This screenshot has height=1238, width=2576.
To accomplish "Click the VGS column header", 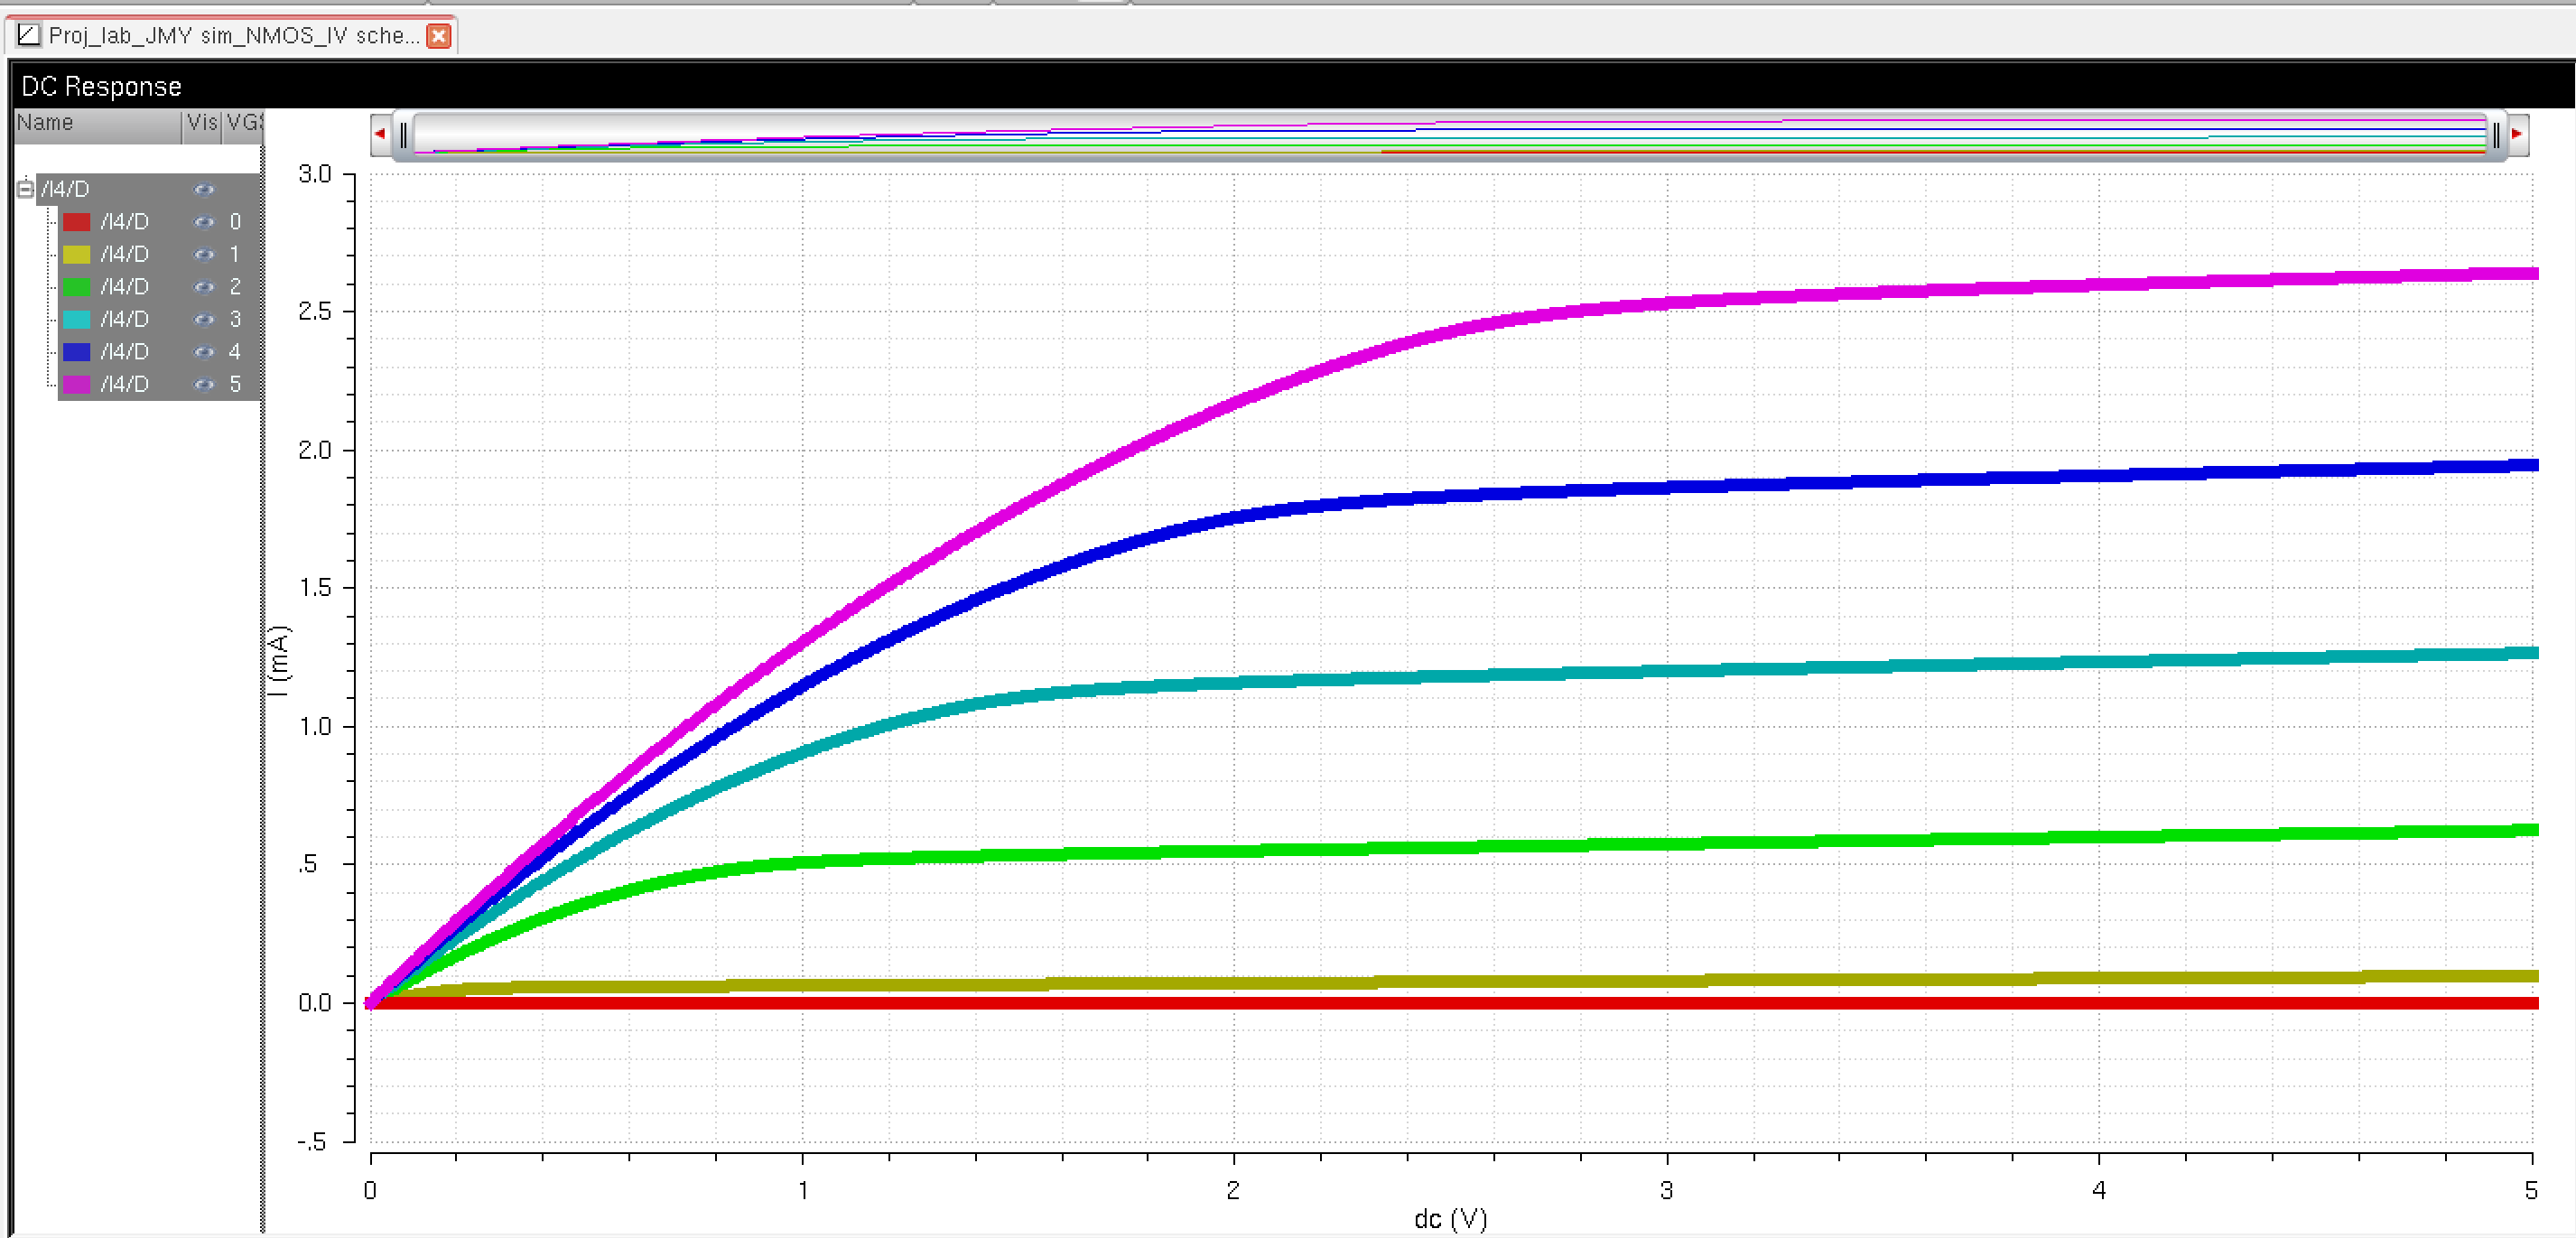I will click(x=243, y=123).
